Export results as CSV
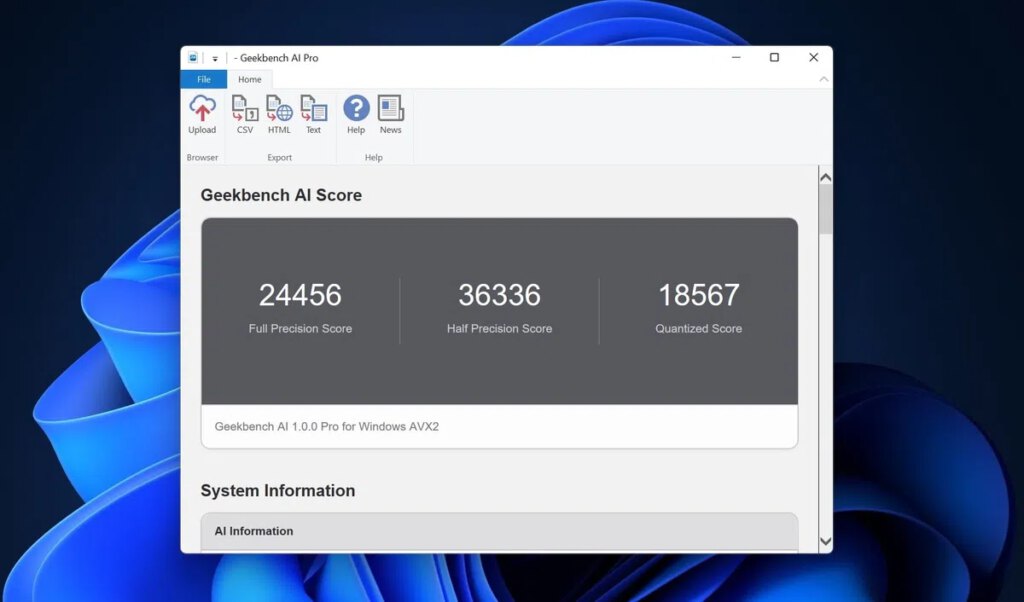The image size is (1024, 602). tap(245, 114)
